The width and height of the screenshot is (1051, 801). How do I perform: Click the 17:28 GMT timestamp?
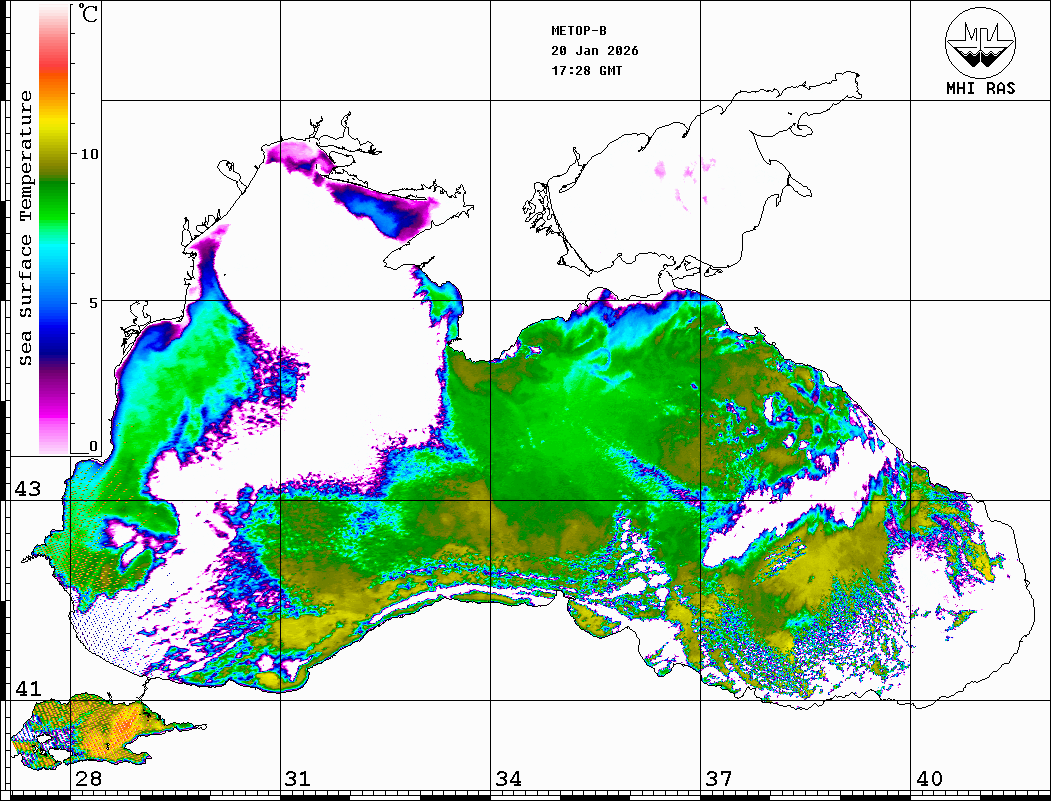pyautogui.click(x=586, y=71)
